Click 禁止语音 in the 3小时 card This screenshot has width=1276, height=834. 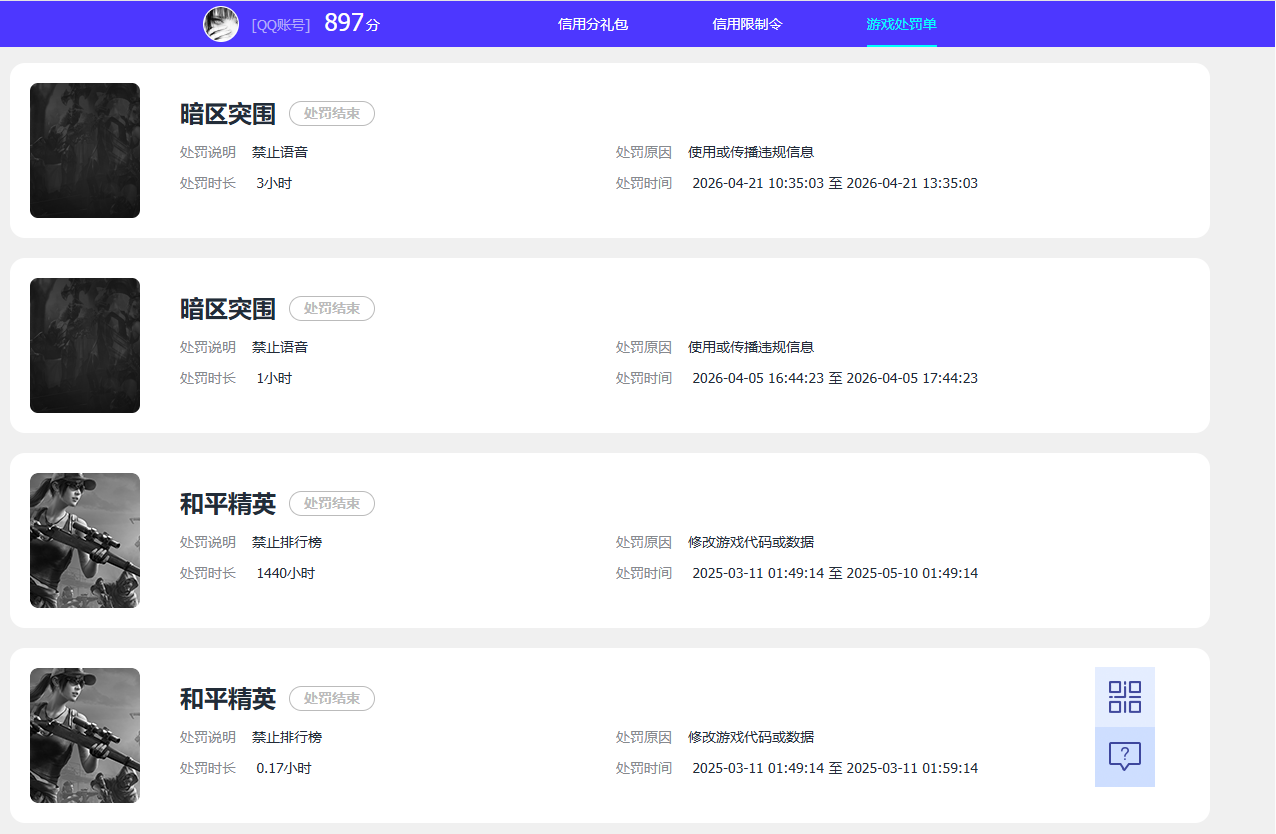(x=280, y=152)
